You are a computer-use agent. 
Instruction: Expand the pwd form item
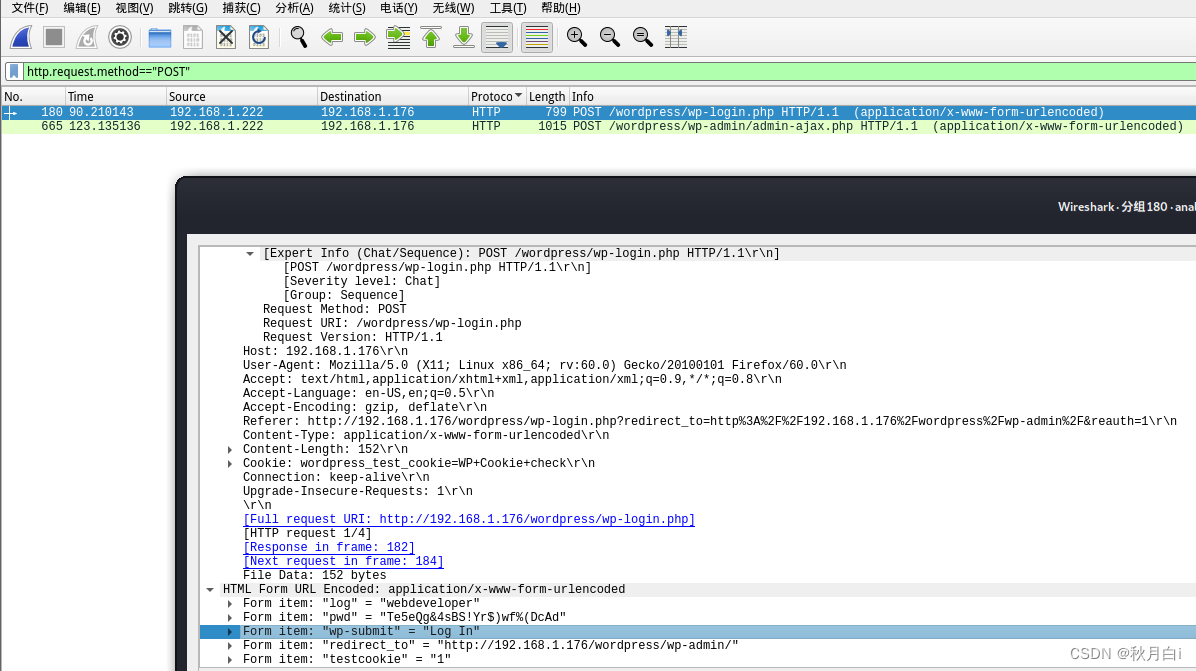point(230,617)
